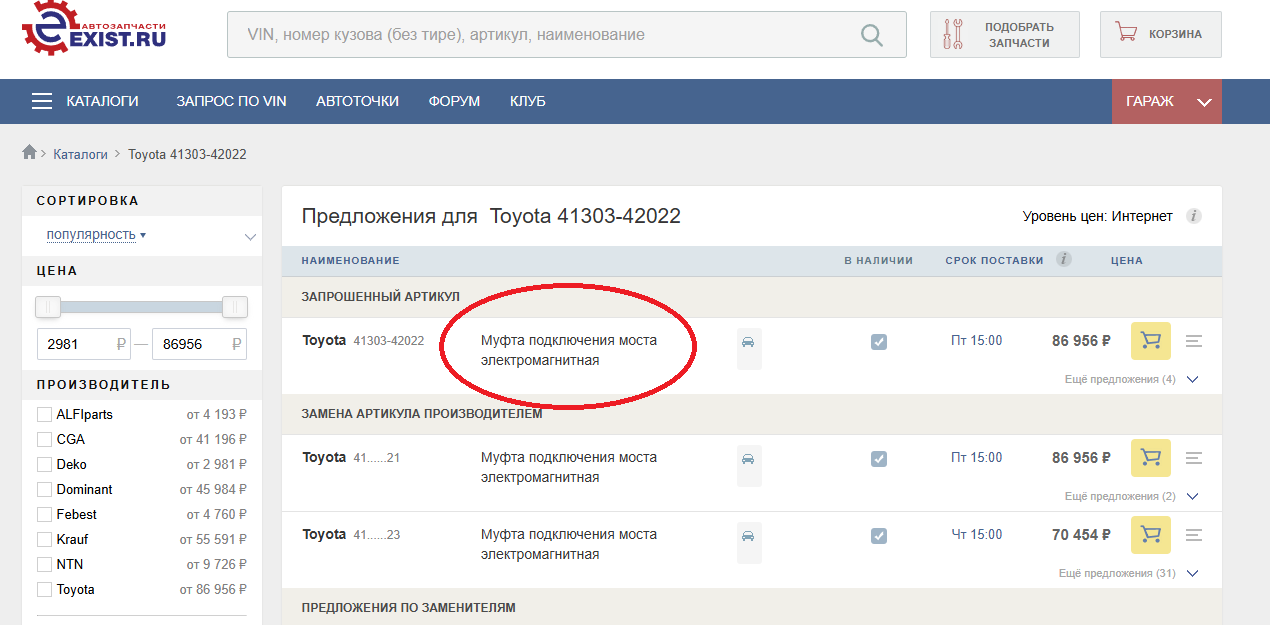The image size is (1270, 625).
Task: Open the Форум section
Action: tap(454, 101)
